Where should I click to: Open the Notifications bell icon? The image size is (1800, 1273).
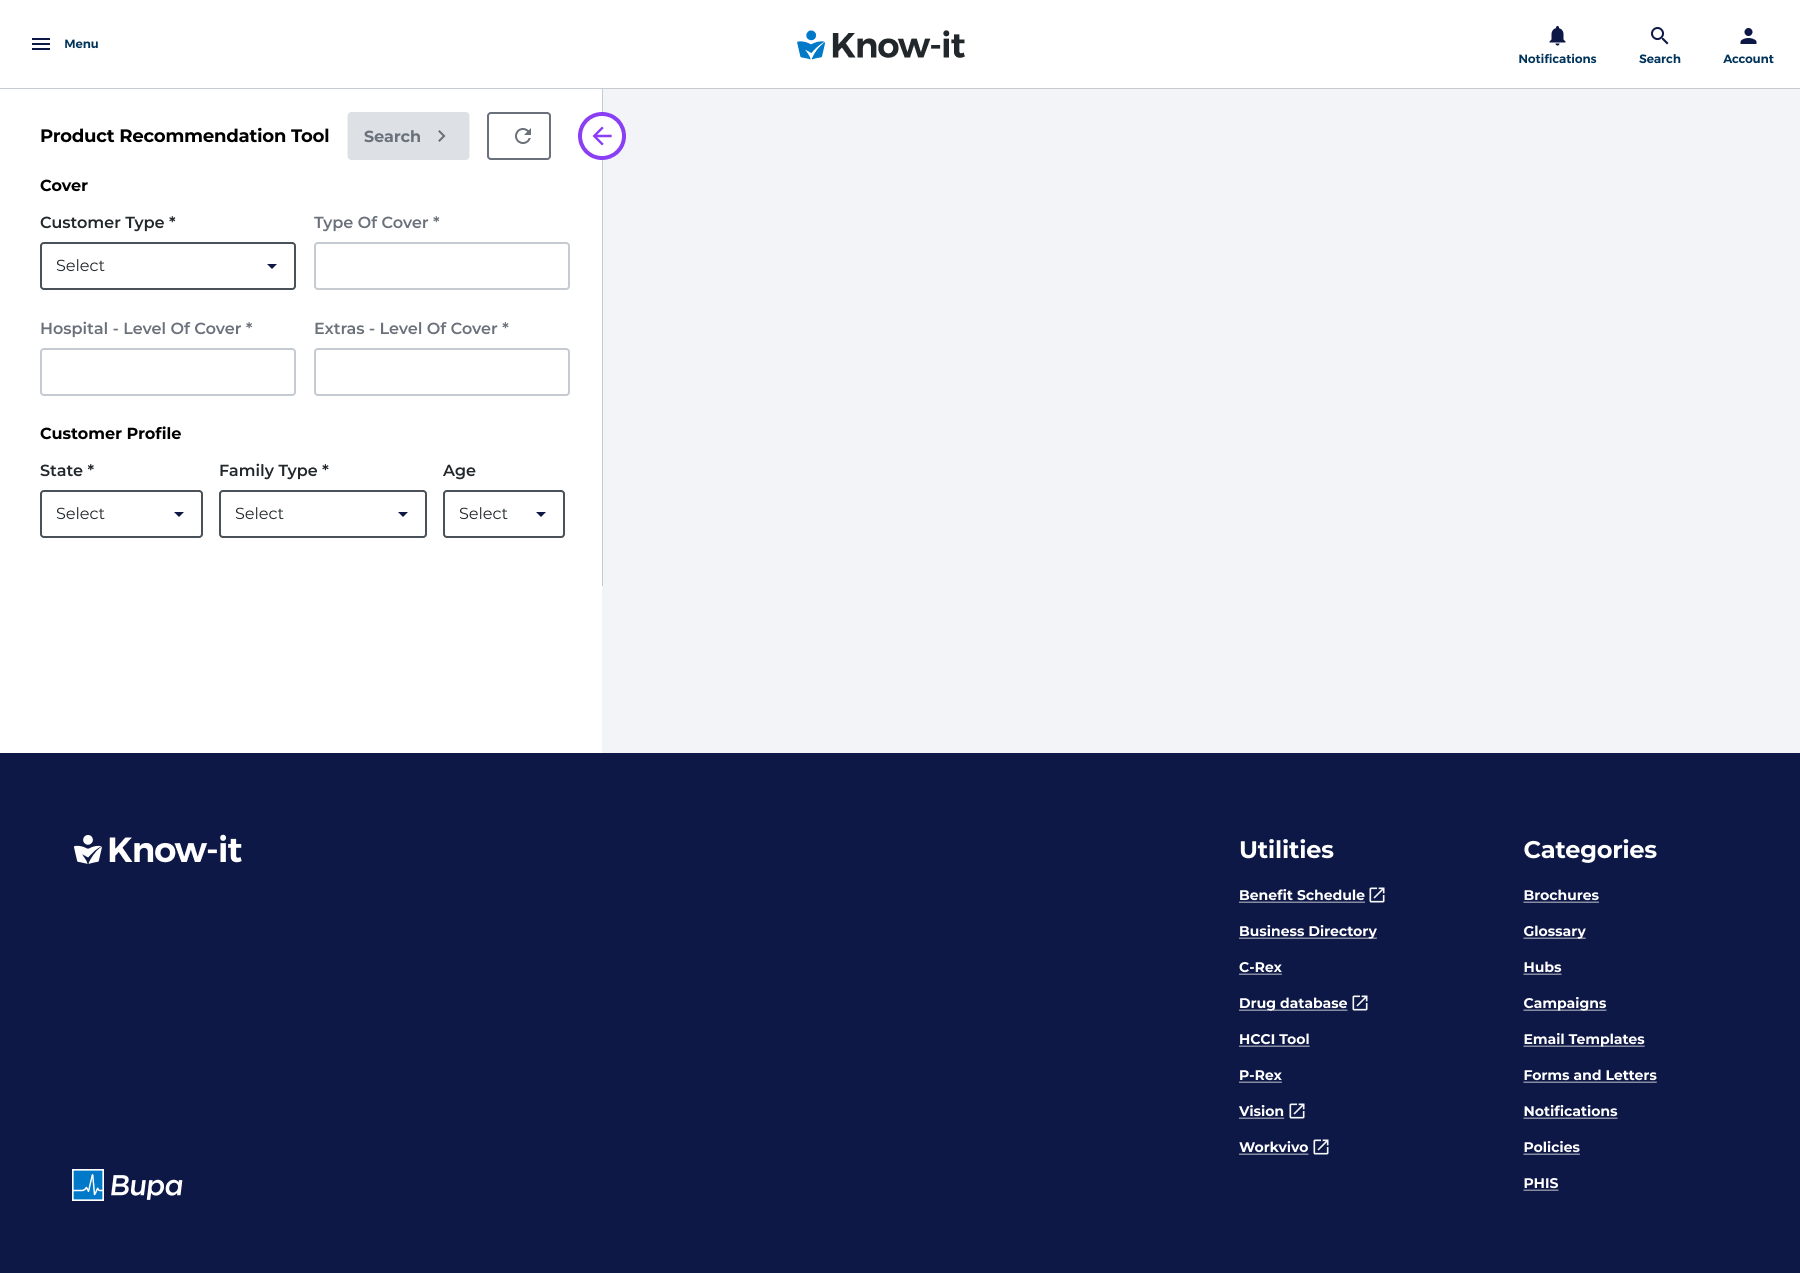pyautogui.click(x=1557, y=37)
